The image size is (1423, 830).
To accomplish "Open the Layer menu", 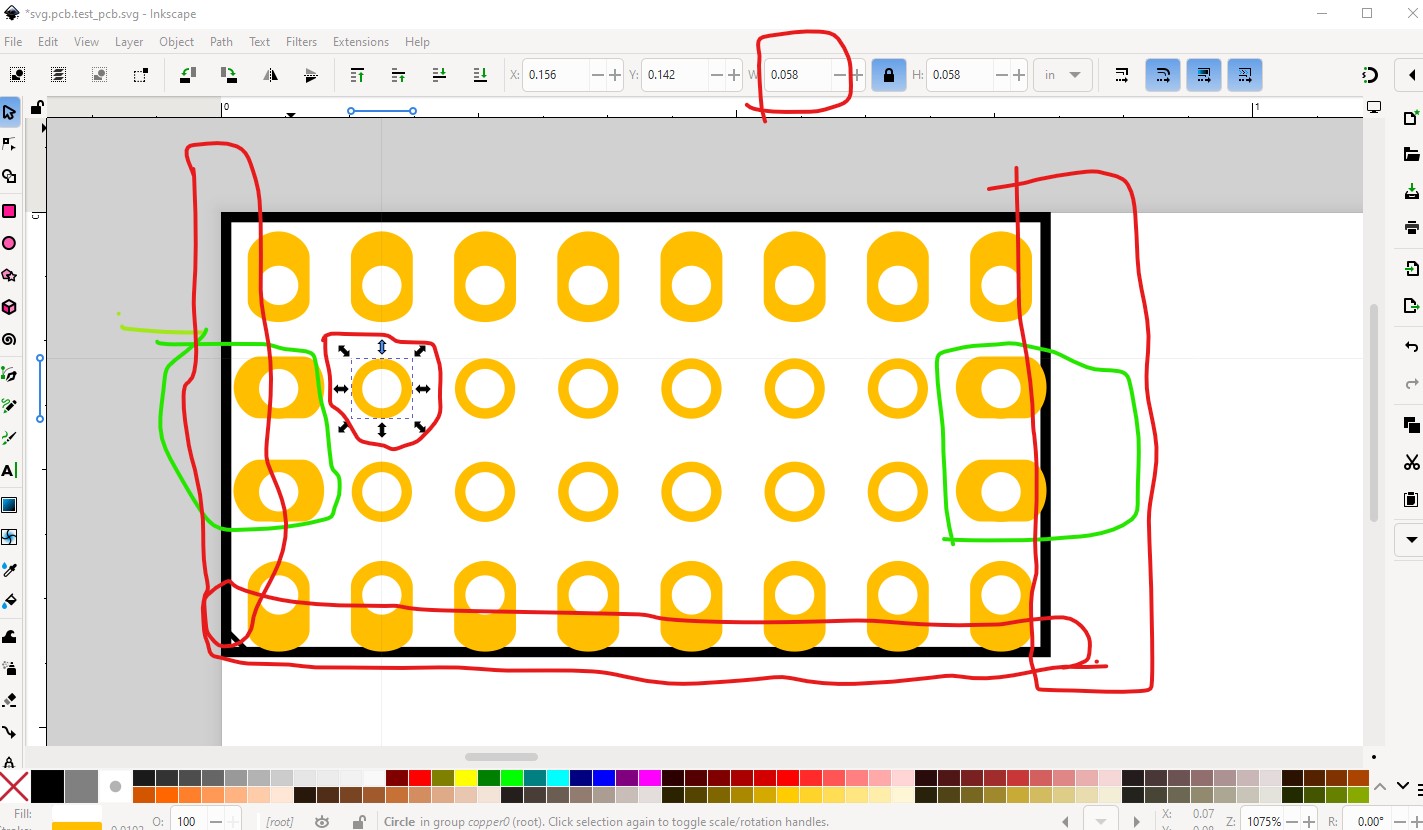I will [x=129, y=42].
